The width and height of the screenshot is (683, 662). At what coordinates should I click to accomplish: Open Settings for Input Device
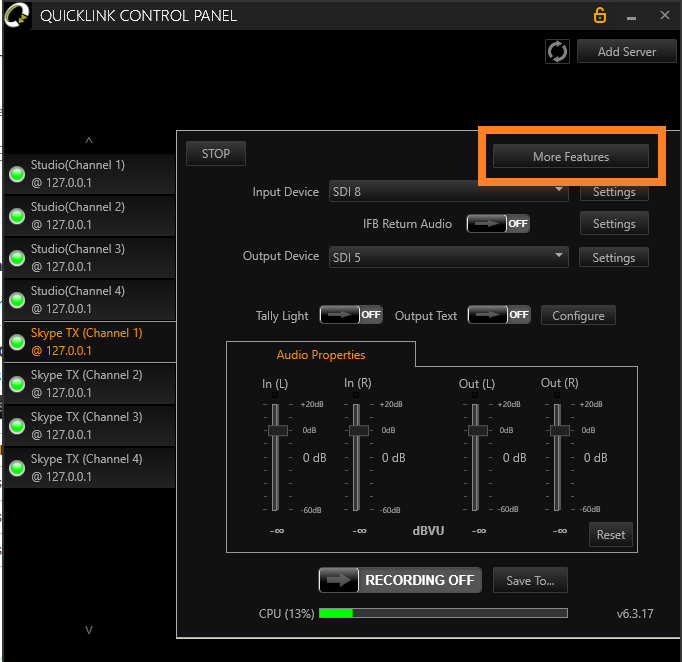pyautogui.click(x=614, y=192)
